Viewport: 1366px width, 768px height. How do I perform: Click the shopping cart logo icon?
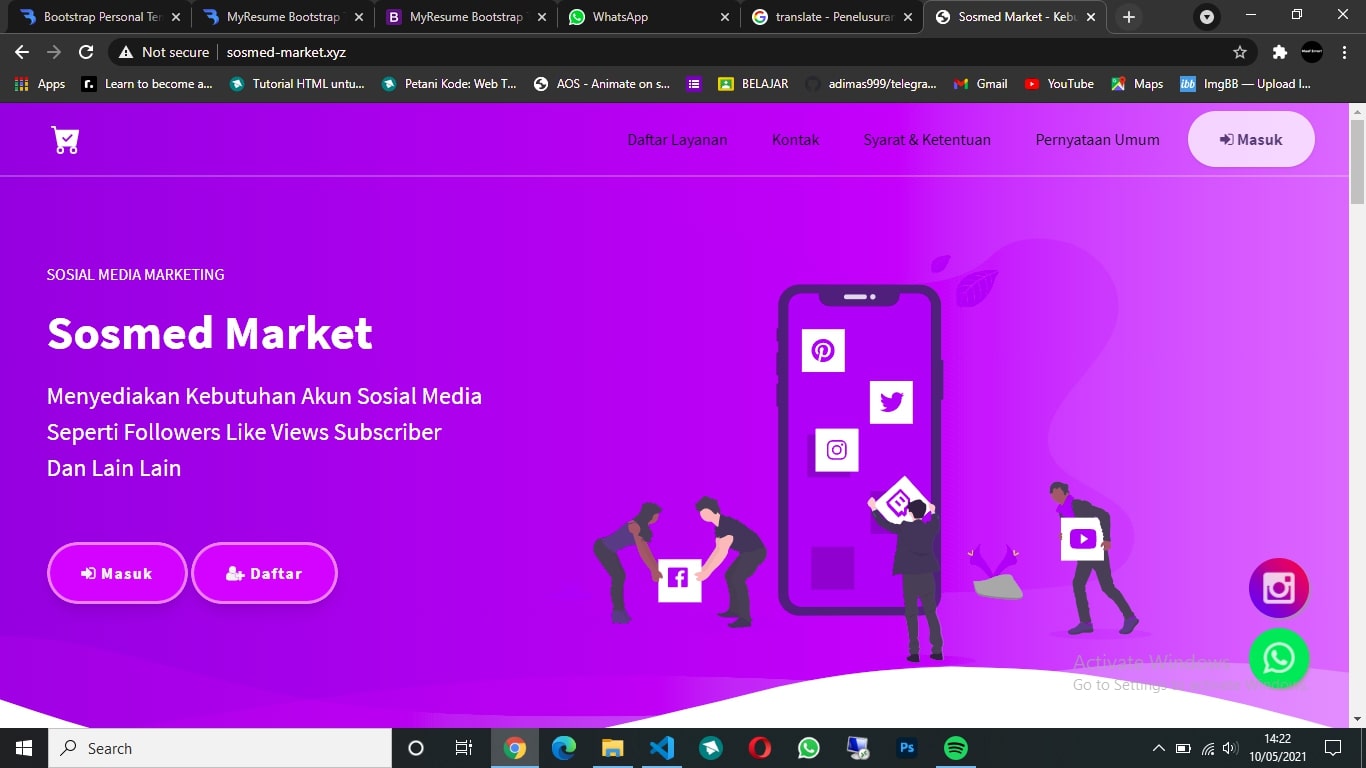point(65,141)
